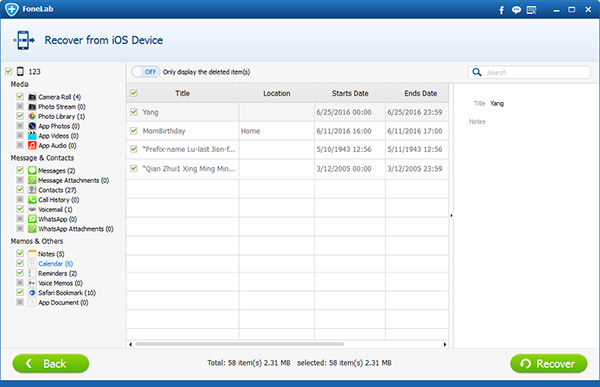Uncheck the device 123 checkbox
This screenshot has height=387, width=600.
[x=8, y=71]
